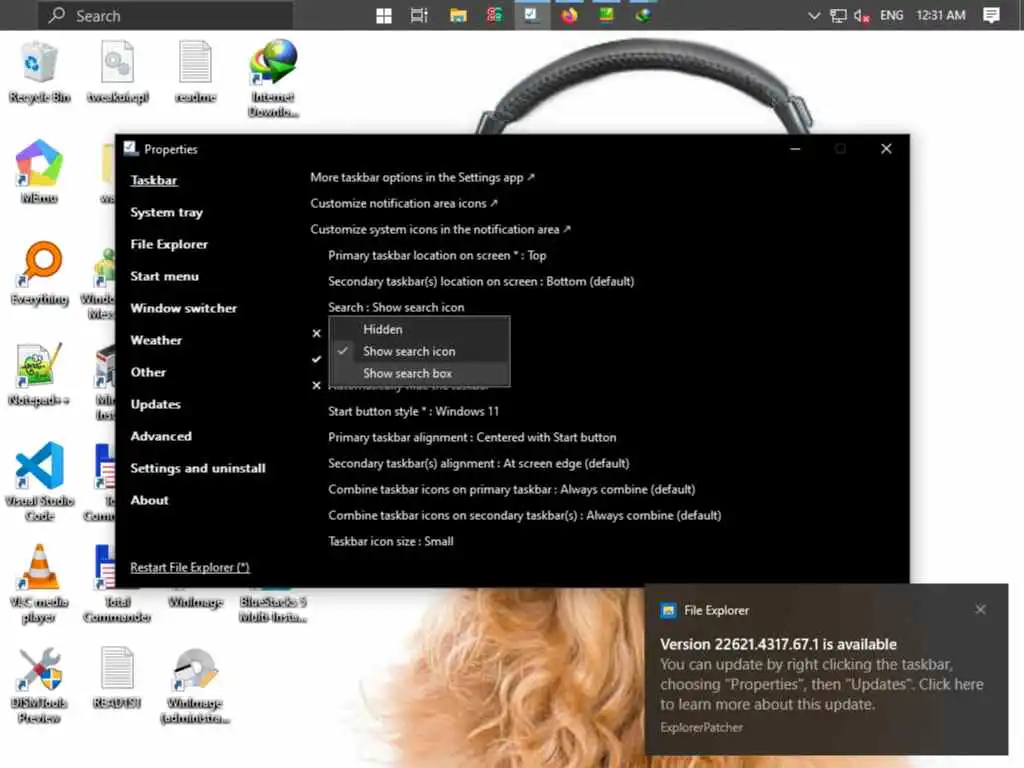This screenshot has width=1024, height=768.
Task: Change Secondary taskbar(s) location on screen
Action: click(481, 281)
